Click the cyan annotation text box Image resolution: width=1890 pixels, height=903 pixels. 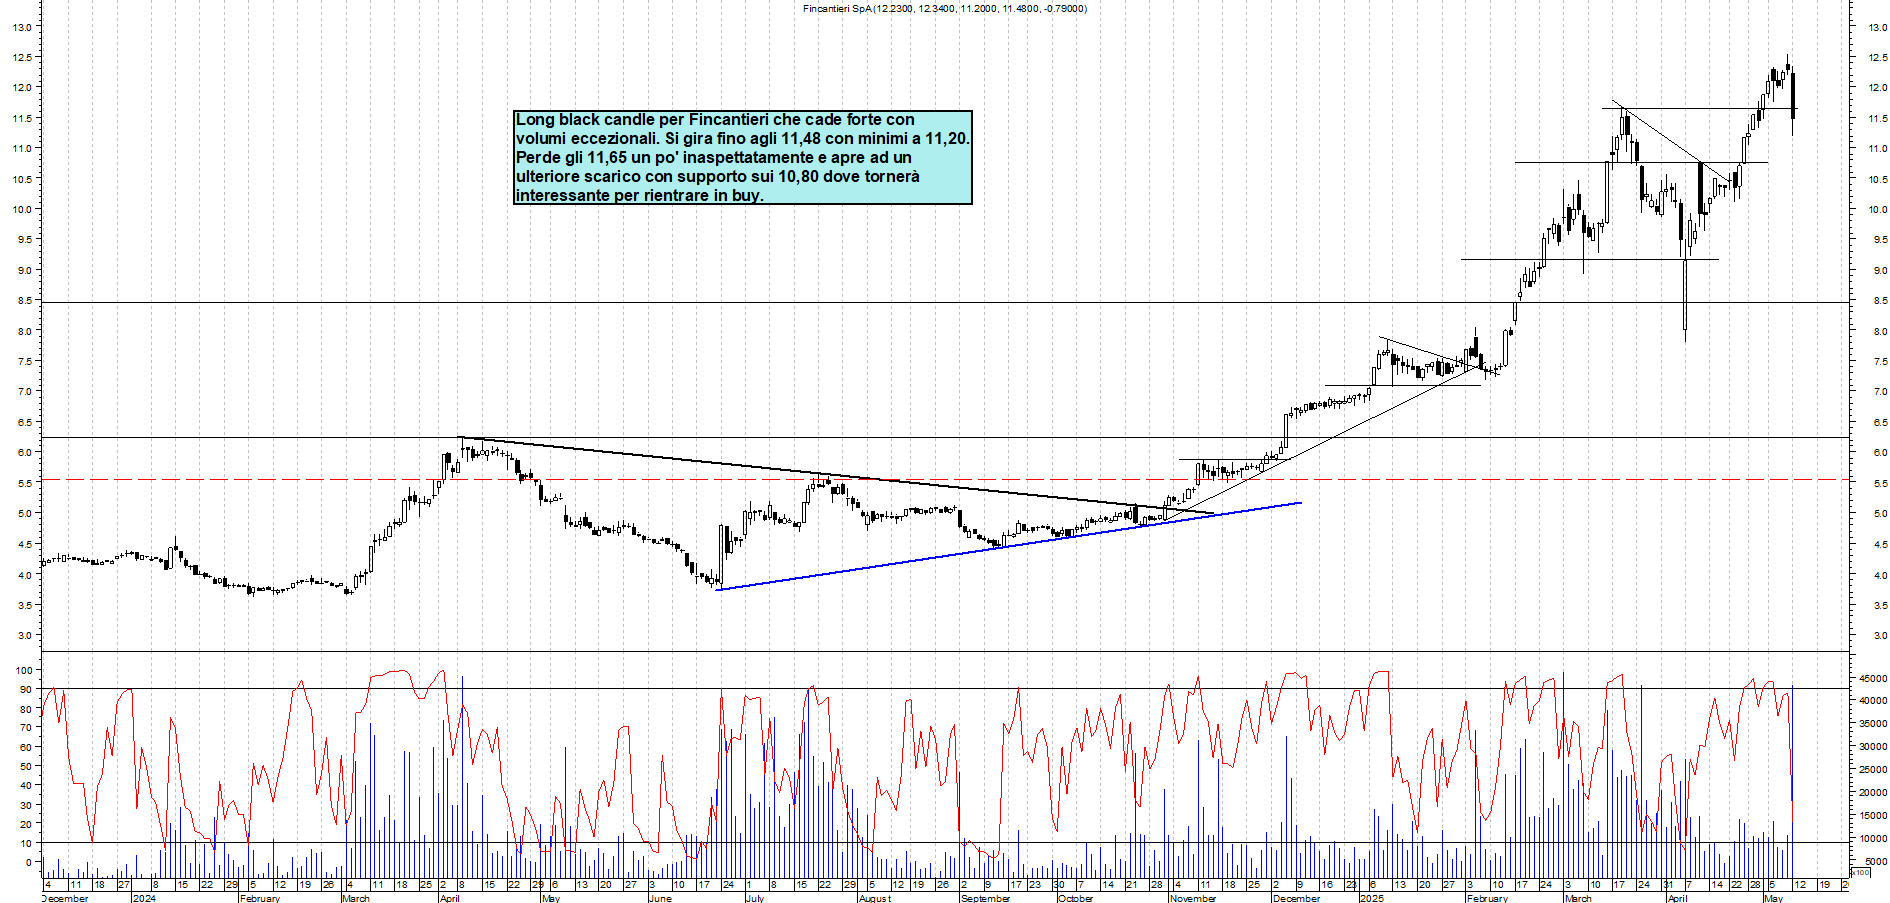point(743,157)
